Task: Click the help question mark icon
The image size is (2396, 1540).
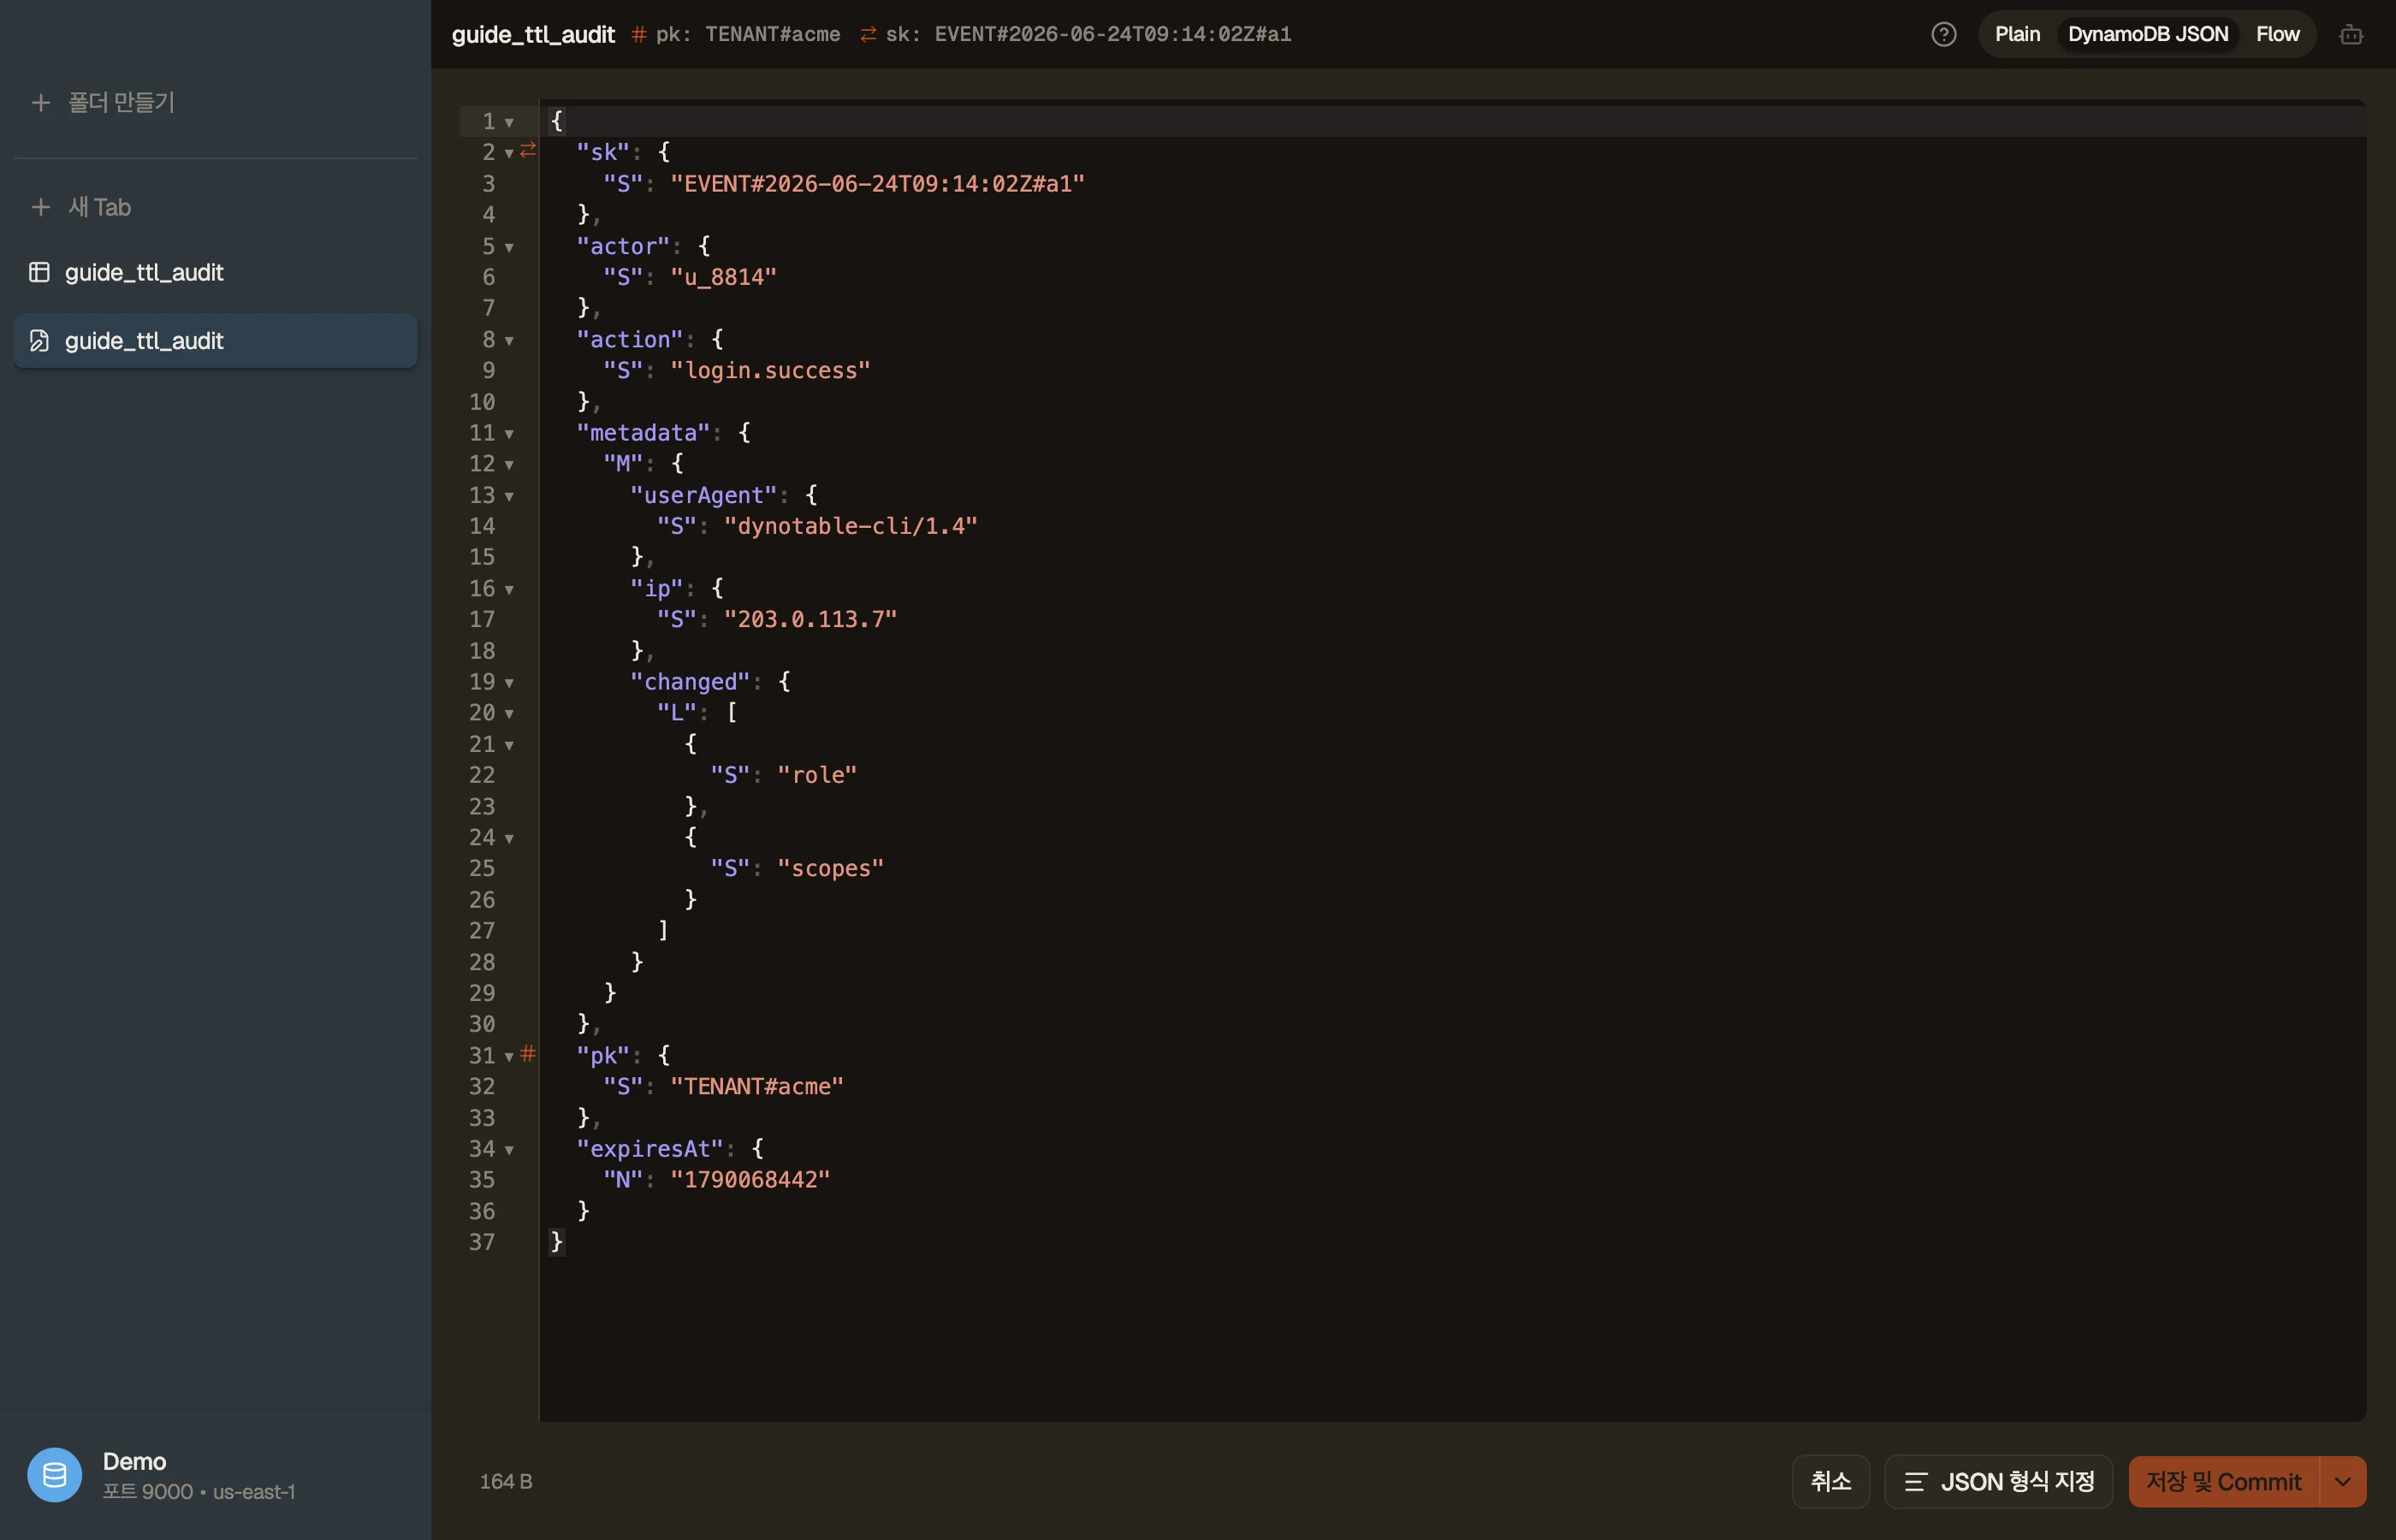Action: 1943,34
